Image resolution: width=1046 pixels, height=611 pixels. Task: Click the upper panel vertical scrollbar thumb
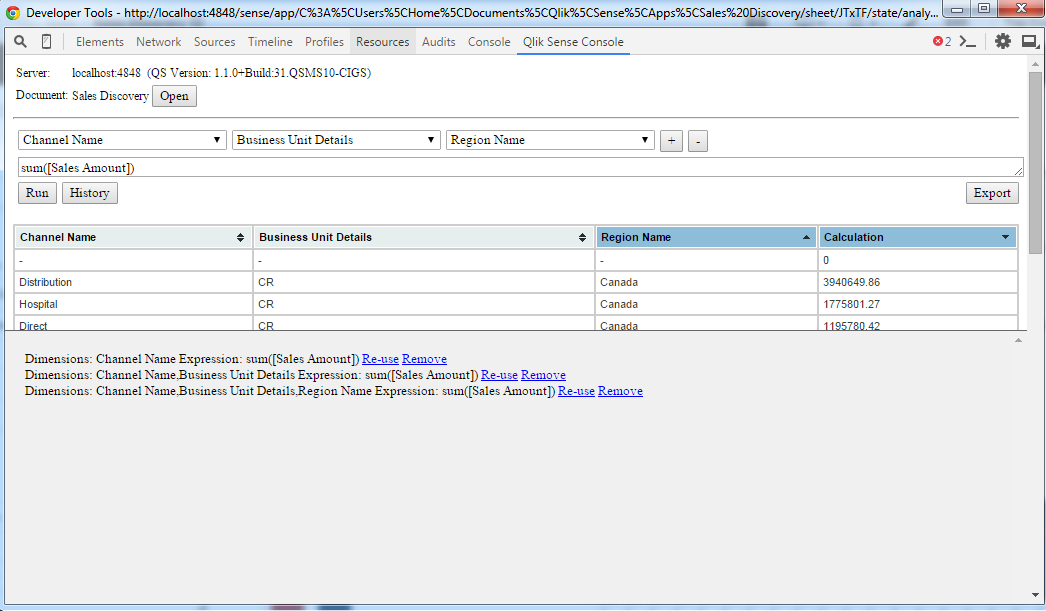click(x=1035, y=163)
